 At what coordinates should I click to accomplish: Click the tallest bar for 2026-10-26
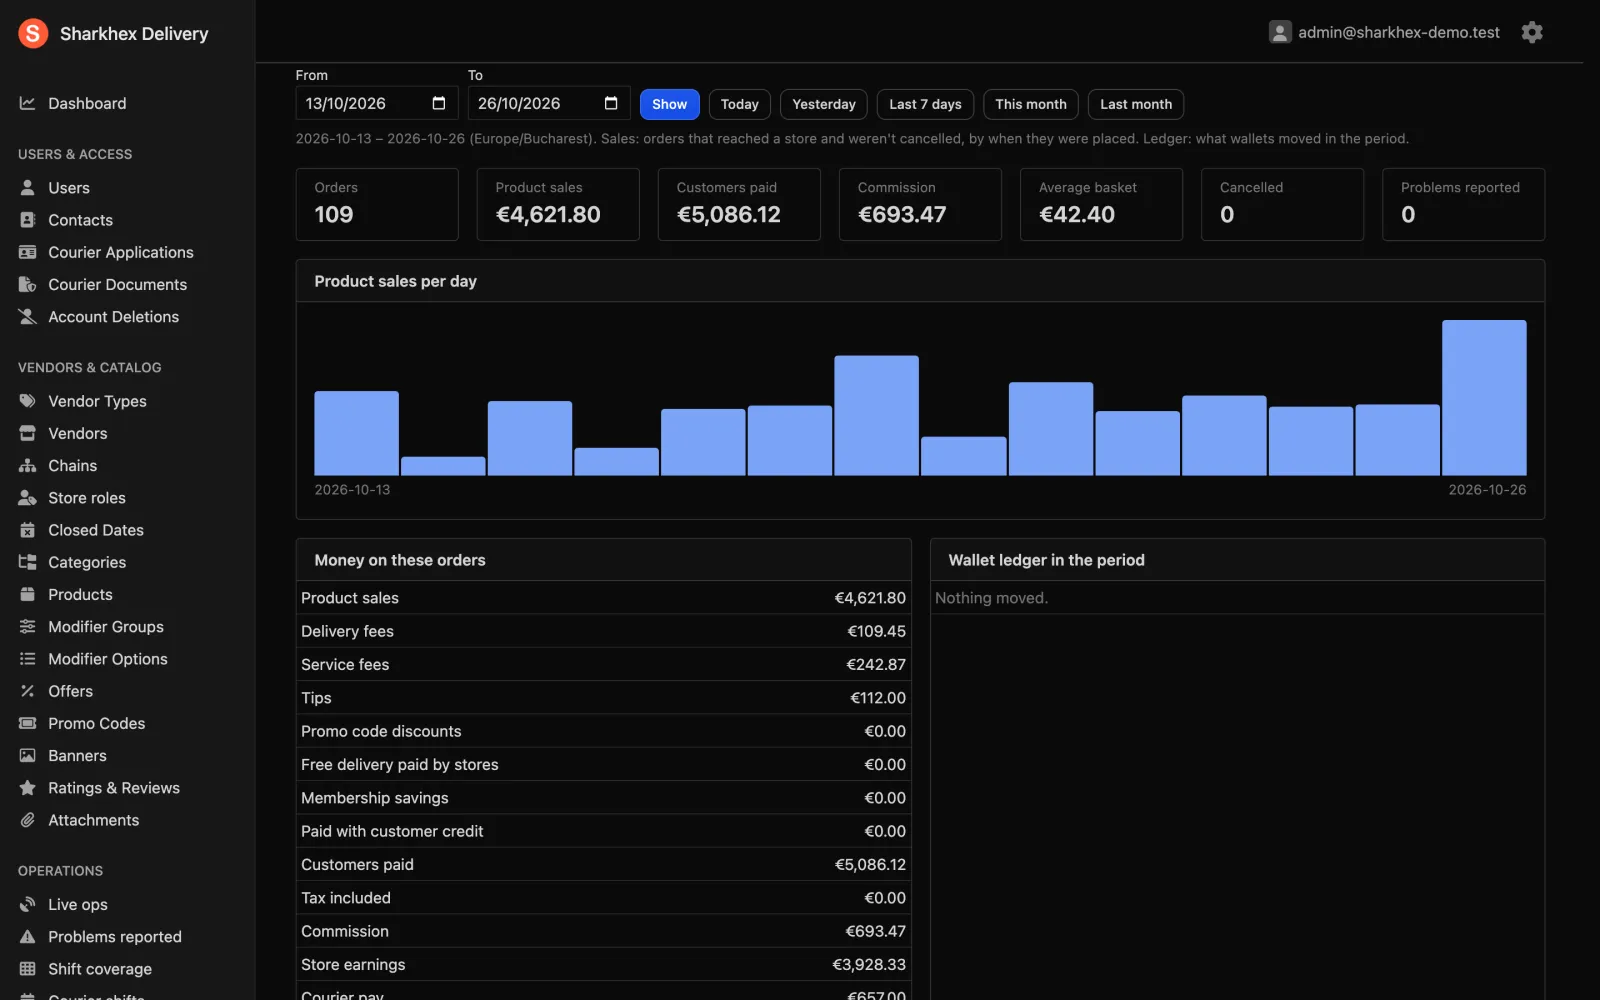click(x=1484, y=397)
